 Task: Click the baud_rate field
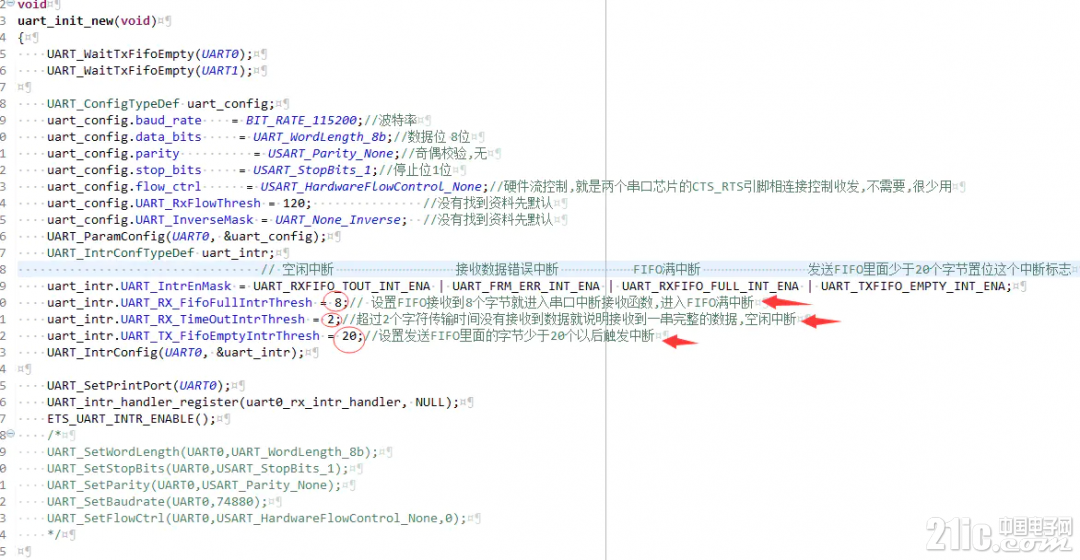168,120
